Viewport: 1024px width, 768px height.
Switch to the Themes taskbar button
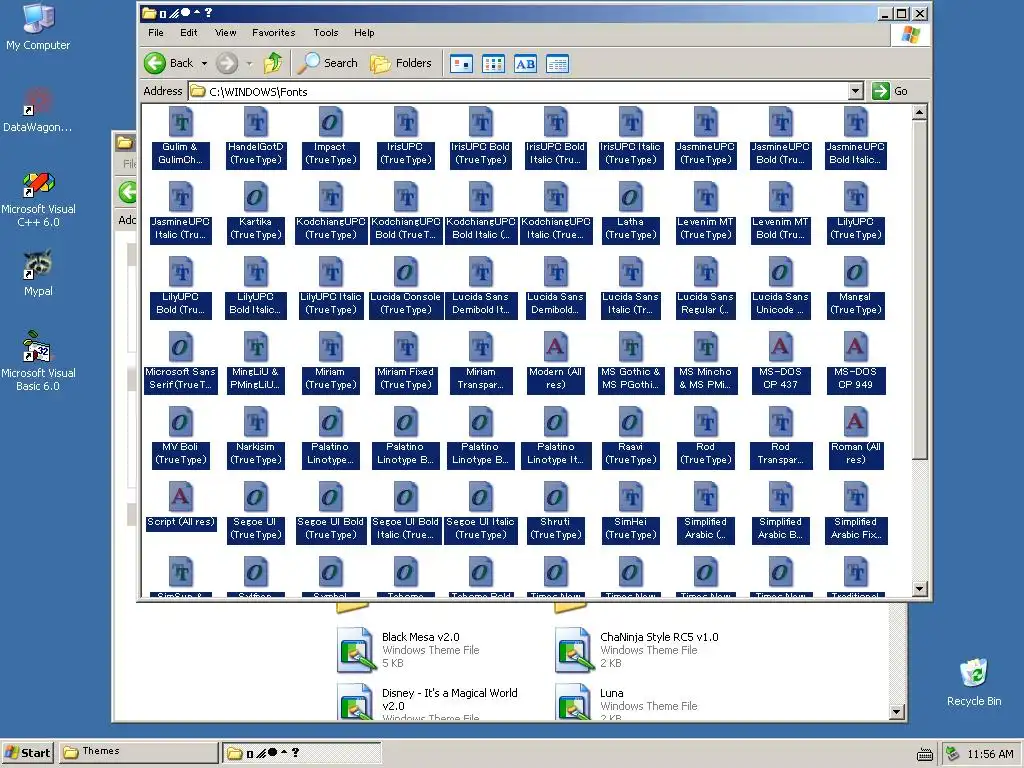tap(138, 753)
